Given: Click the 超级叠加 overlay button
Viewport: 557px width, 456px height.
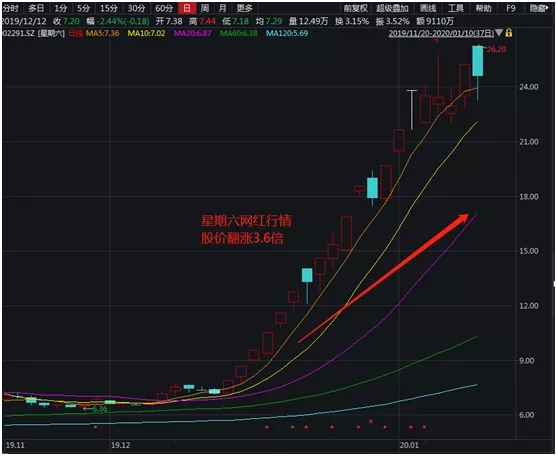Looking at the screenshot, I should (x=392, y=8).
